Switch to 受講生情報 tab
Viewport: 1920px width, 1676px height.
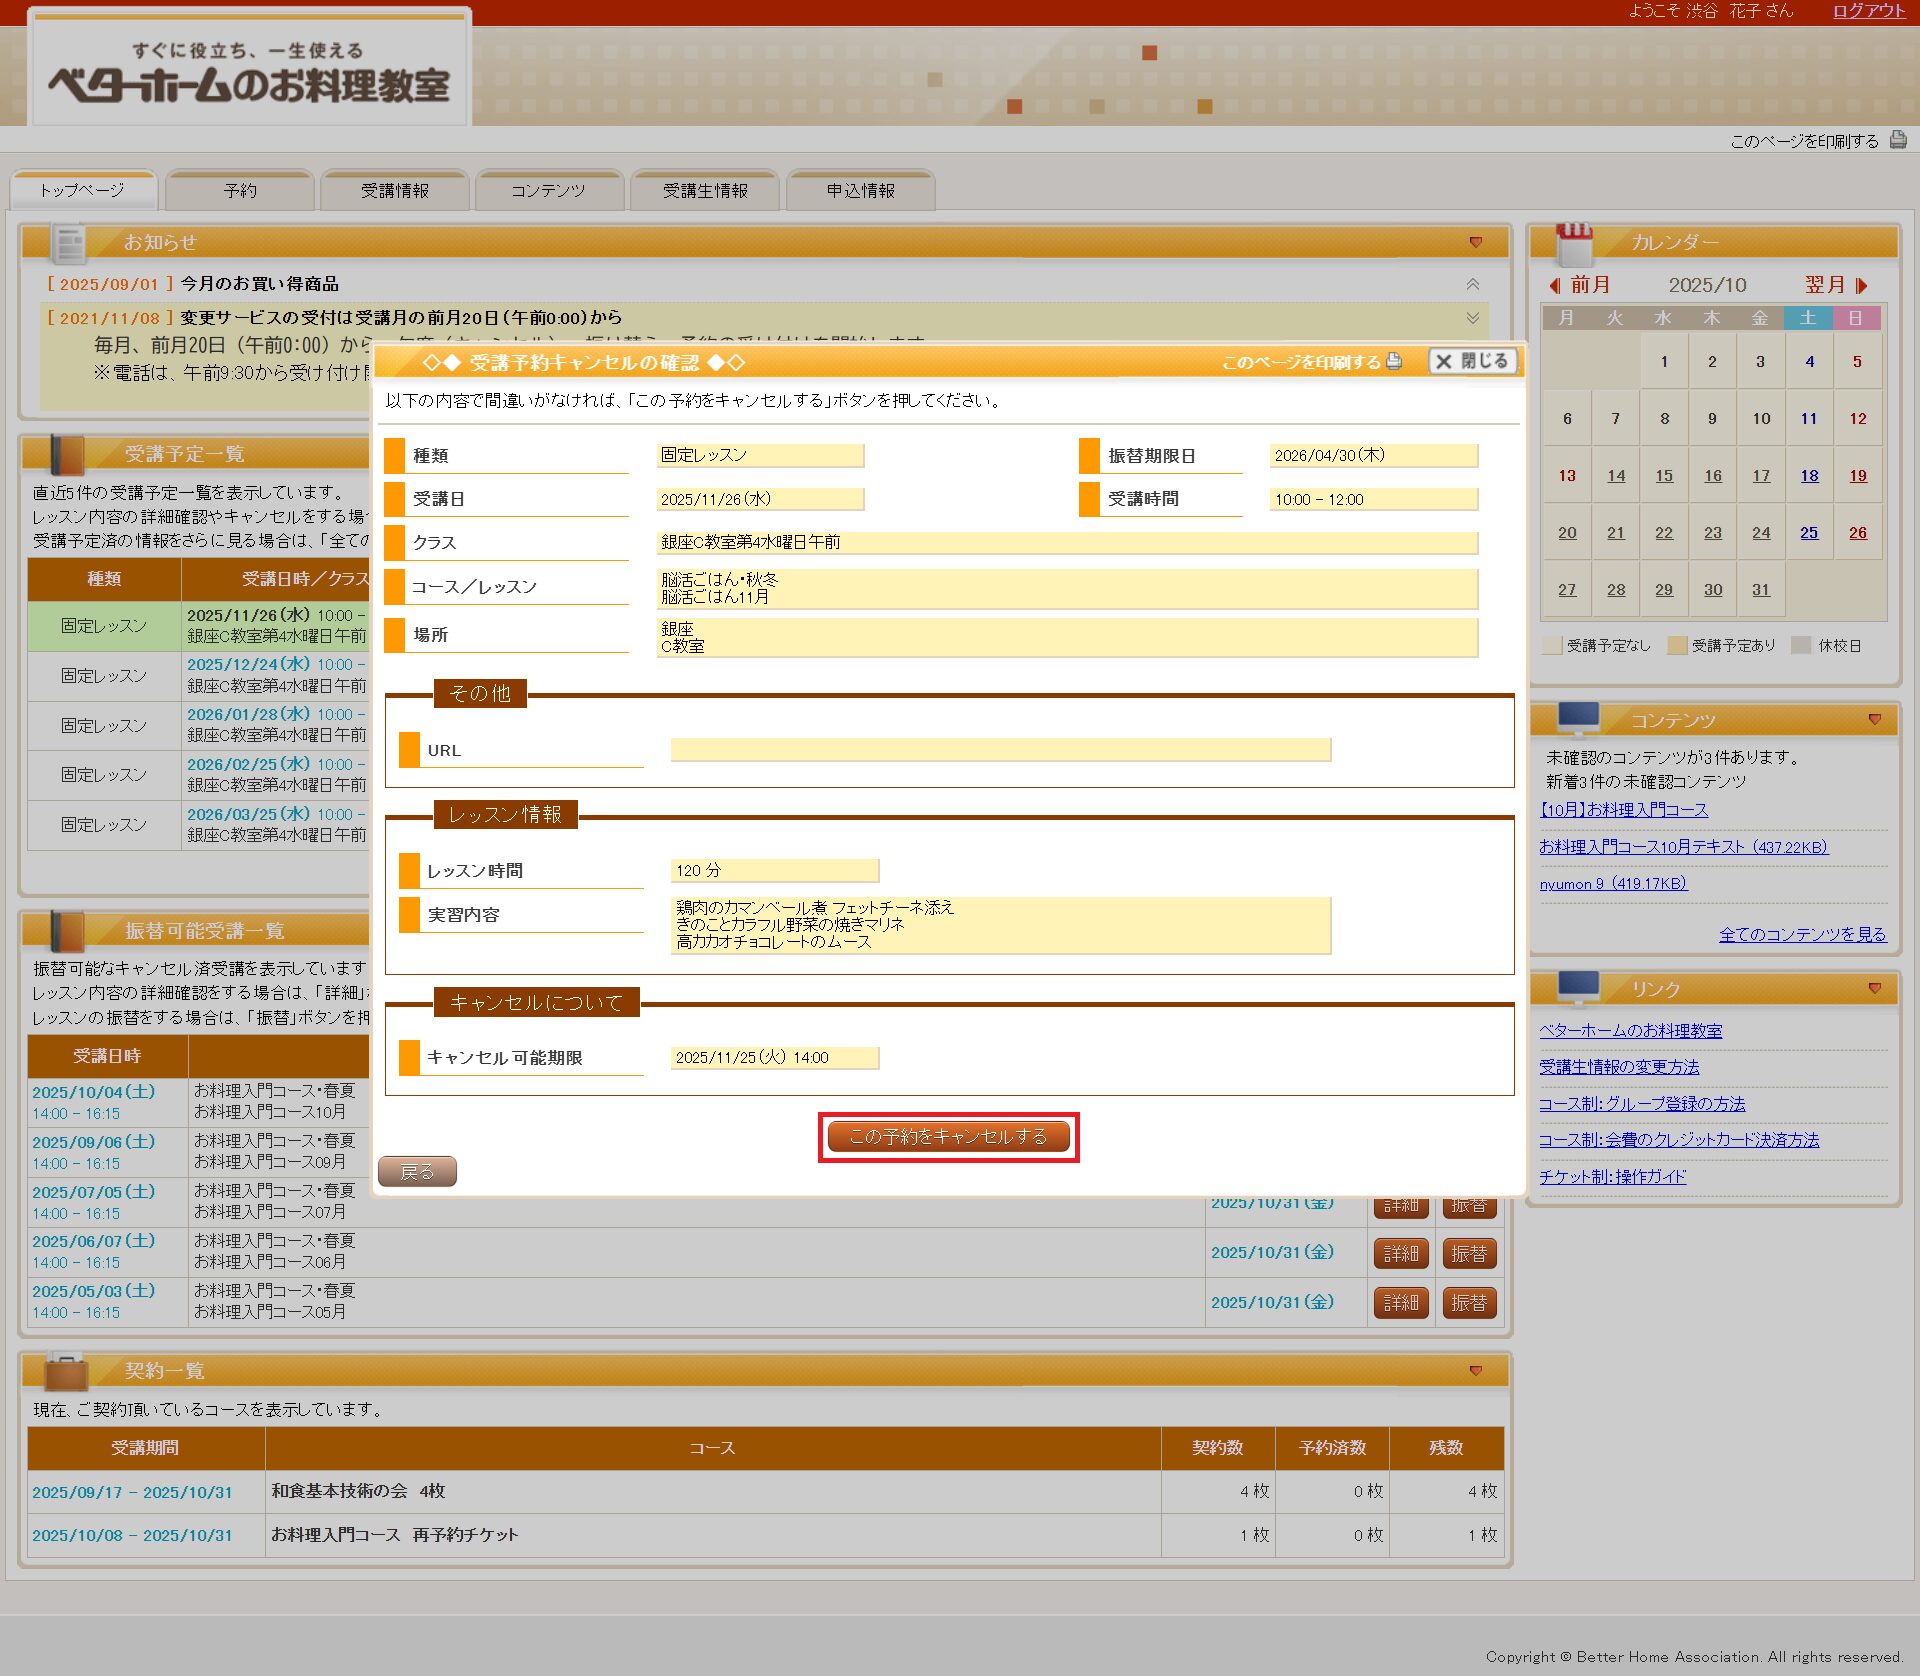click(705, 191)
